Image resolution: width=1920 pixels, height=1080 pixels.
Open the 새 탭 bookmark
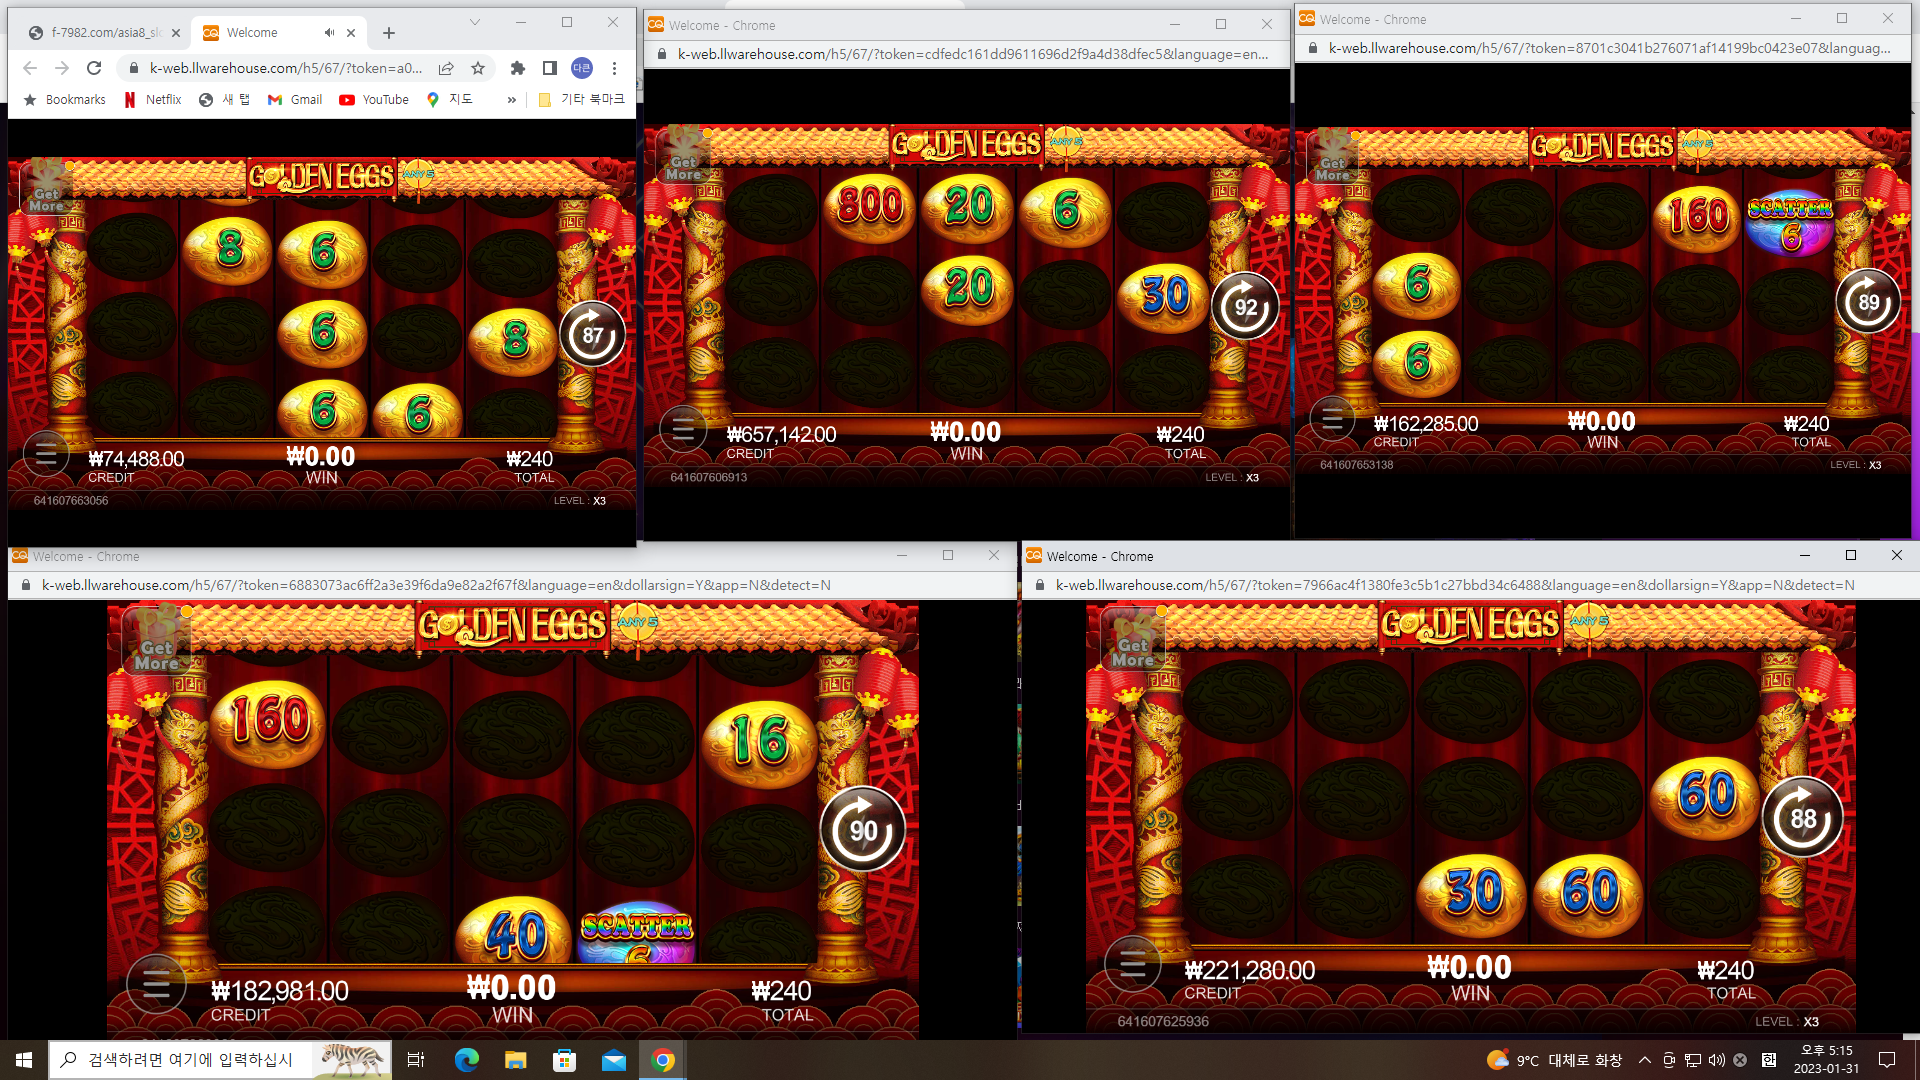click(x=225, y=100)
